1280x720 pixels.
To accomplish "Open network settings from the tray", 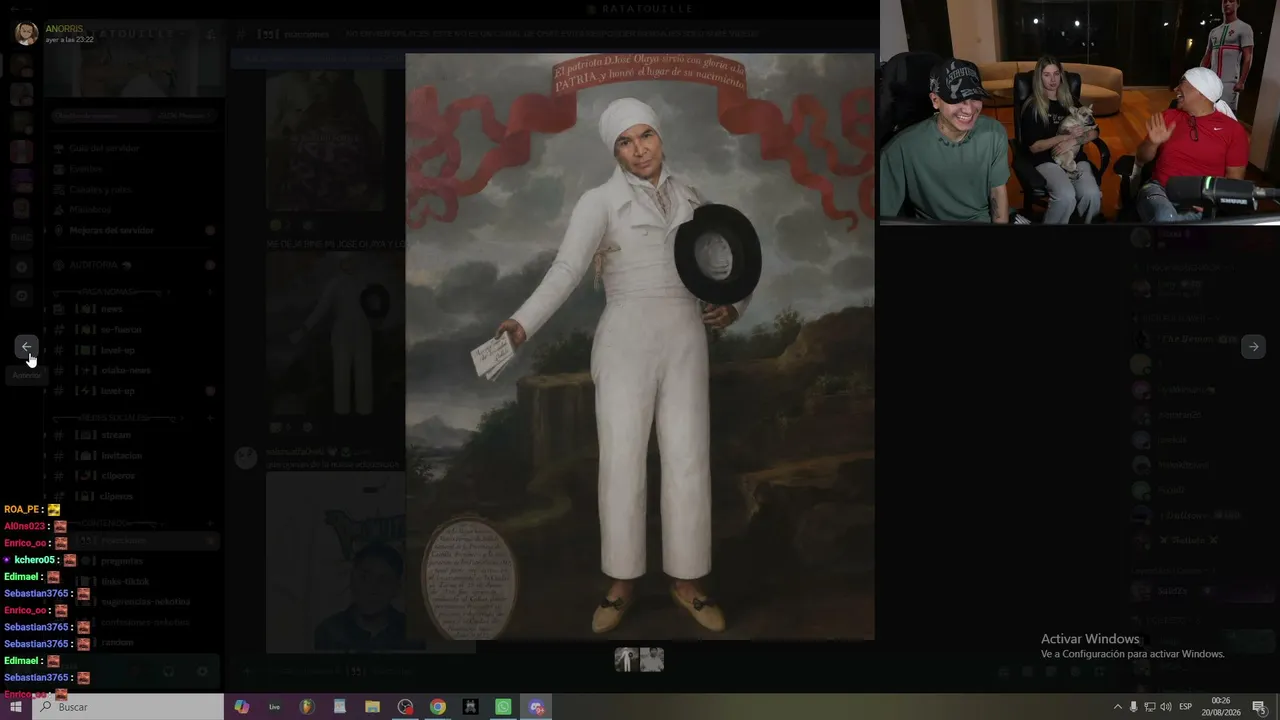I will 1149,707.
